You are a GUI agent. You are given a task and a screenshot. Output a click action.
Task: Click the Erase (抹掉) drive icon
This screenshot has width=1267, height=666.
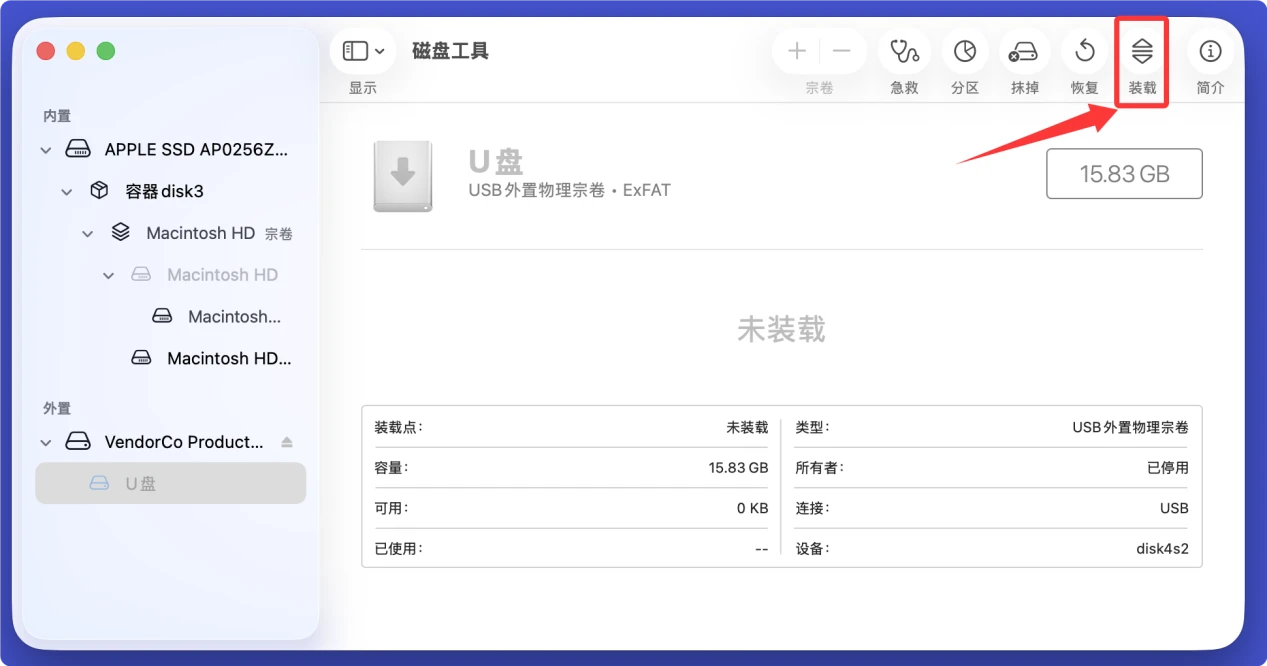(1024, 51)
